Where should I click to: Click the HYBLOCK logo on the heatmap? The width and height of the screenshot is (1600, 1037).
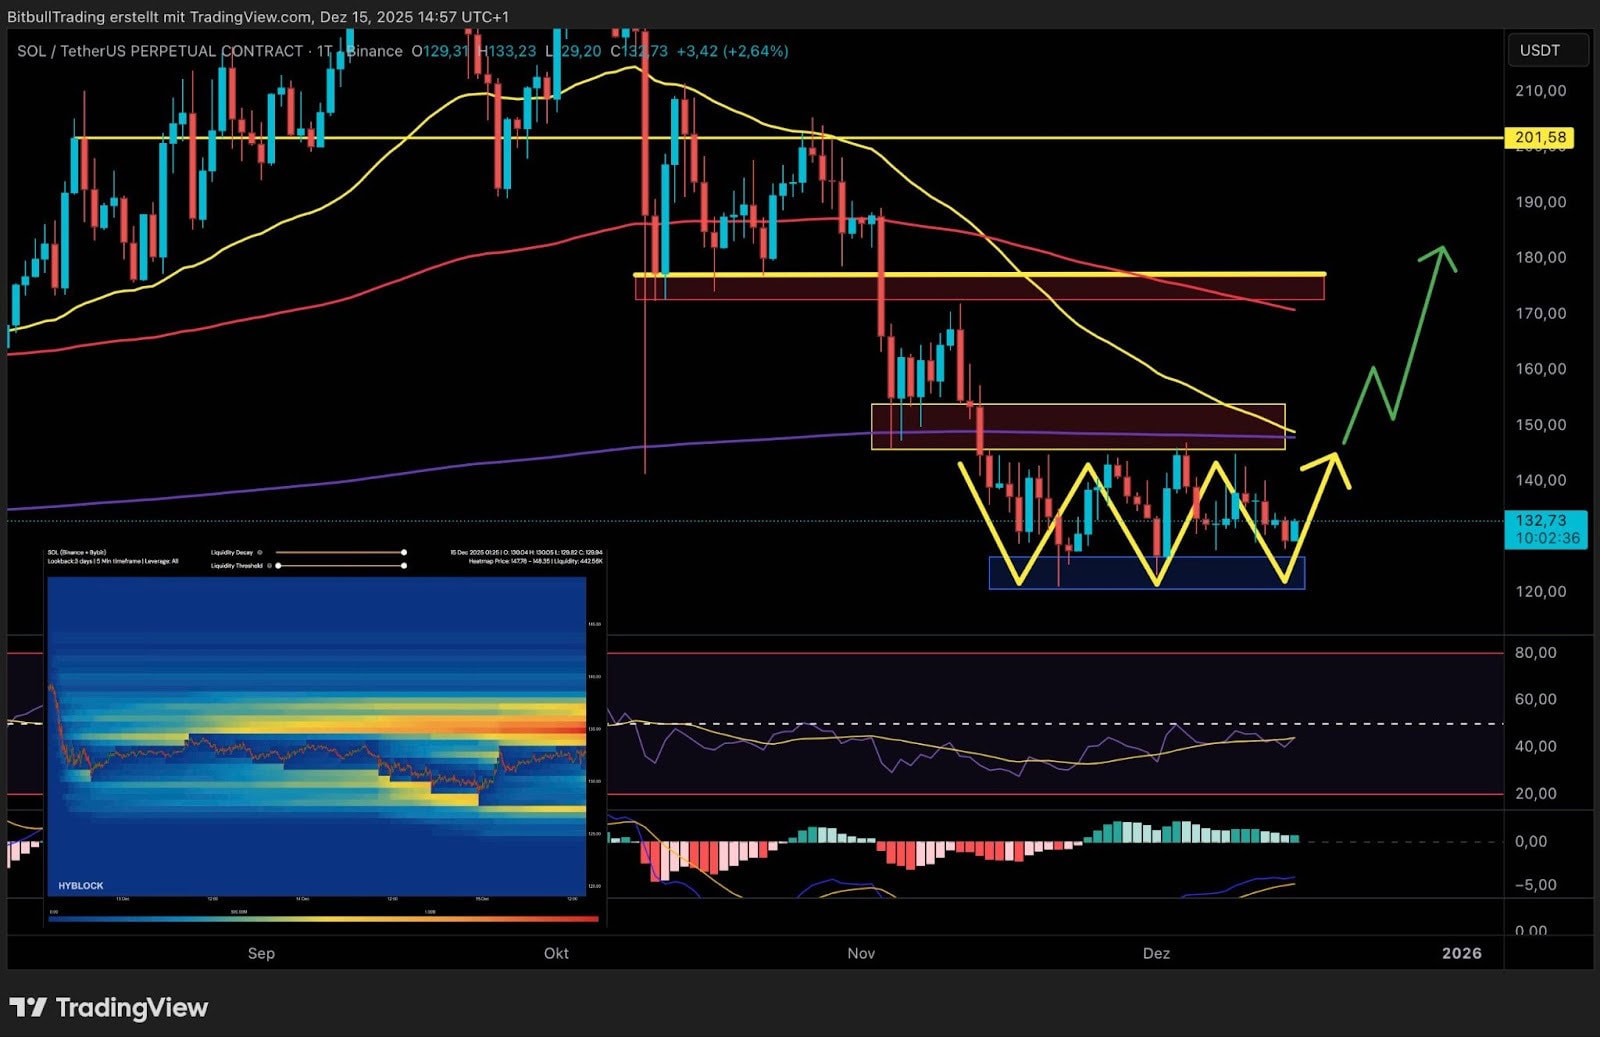(x=81, y=885)
